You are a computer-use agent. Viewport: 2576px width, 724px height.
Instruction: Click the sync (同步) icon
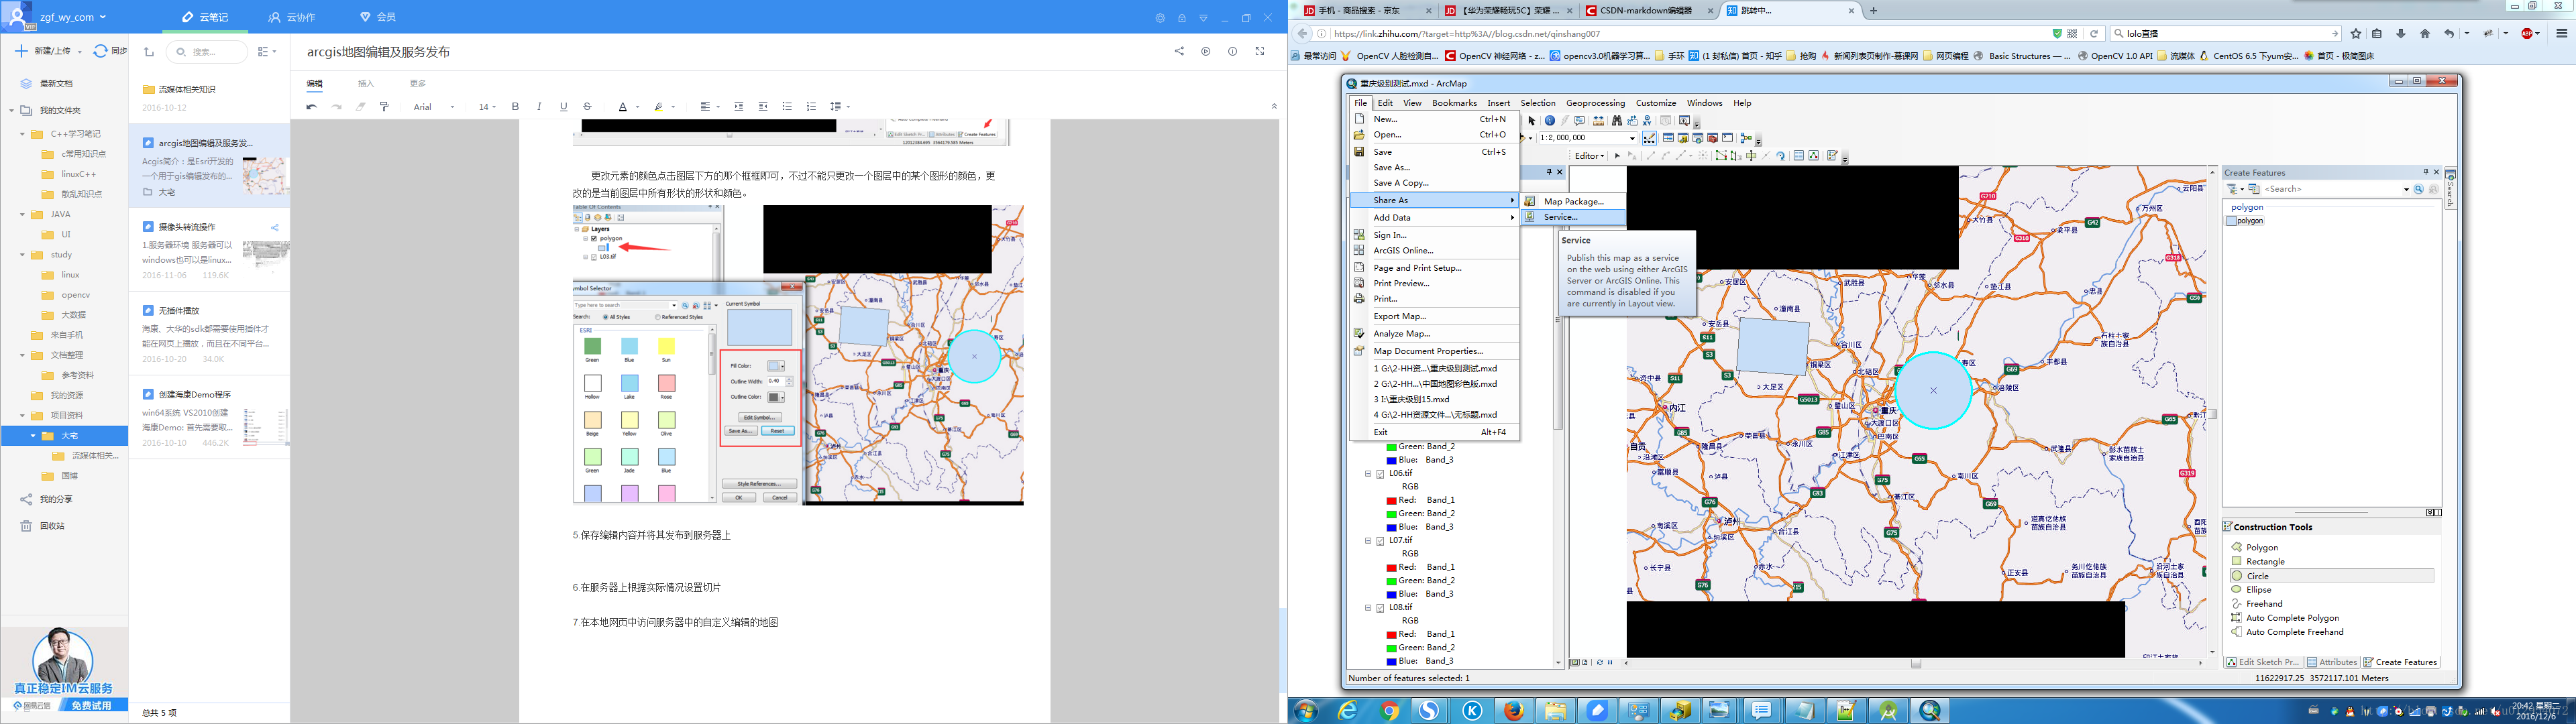[x=101, y=51]
